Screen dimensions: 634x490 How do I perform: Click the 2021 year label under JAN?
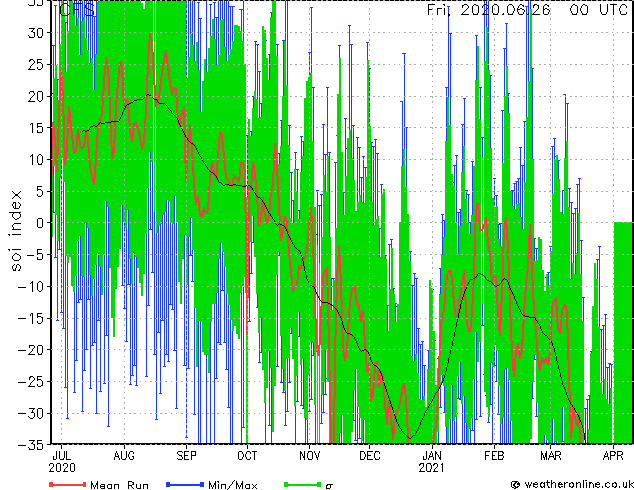coord(431,468)
